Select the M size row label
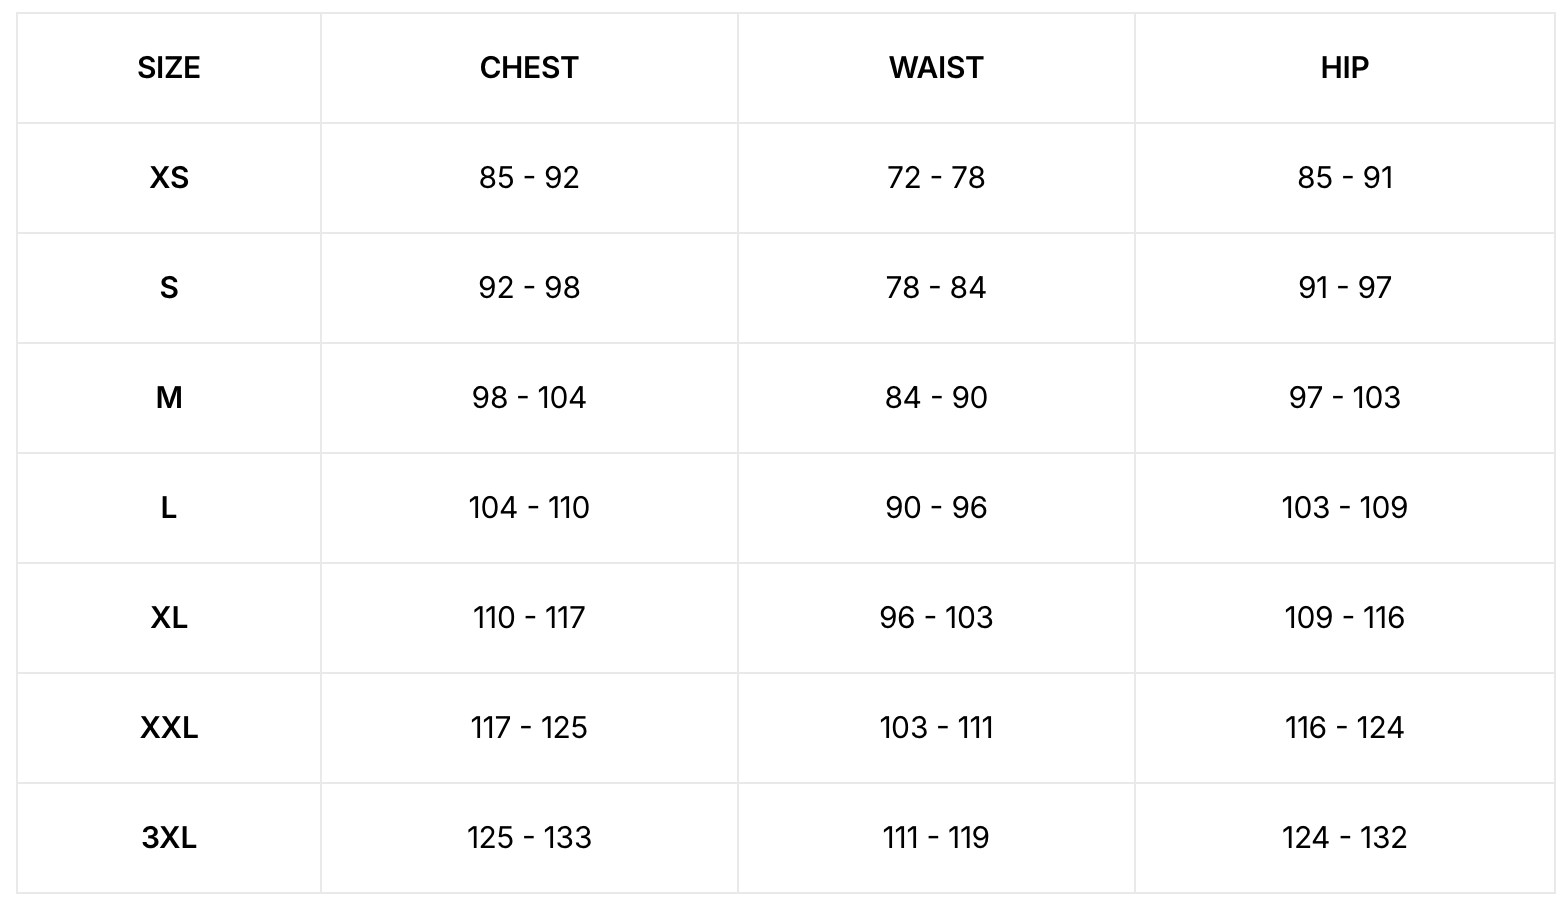This screenshot has width=1568, height=904. pos(169,398)
